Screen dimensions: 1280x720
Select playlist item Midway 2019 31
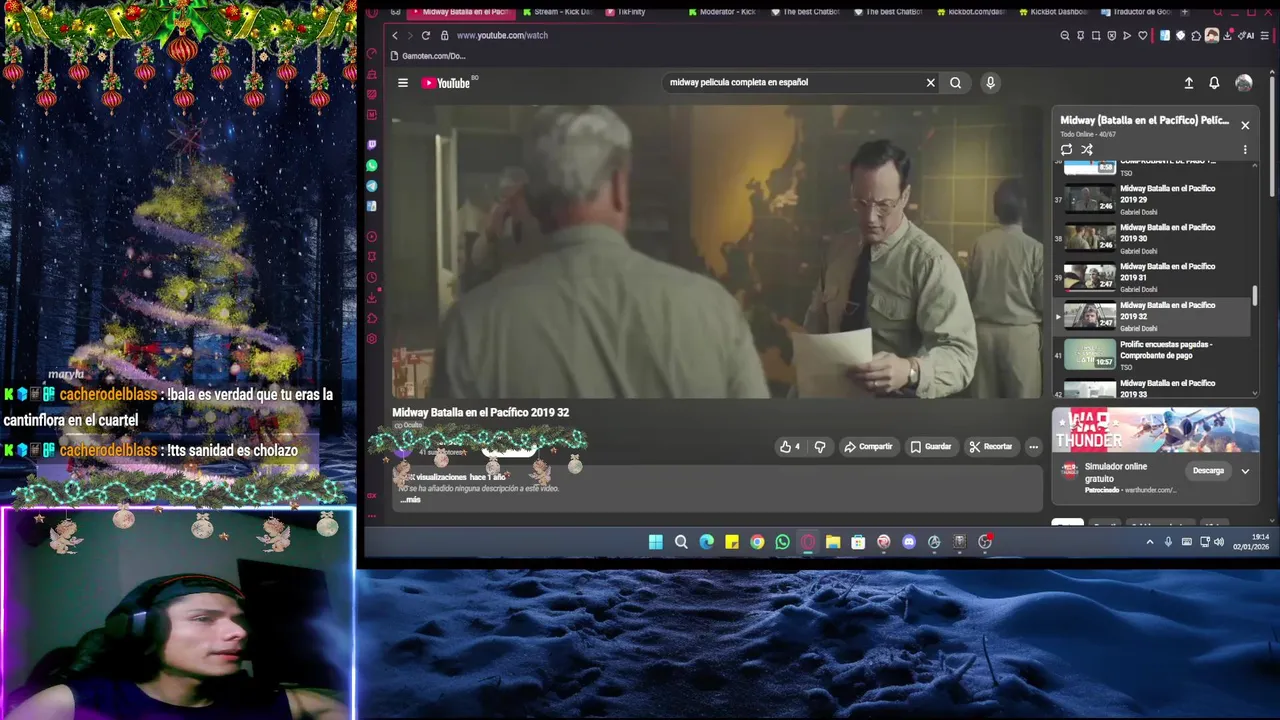coord(1150,277)
